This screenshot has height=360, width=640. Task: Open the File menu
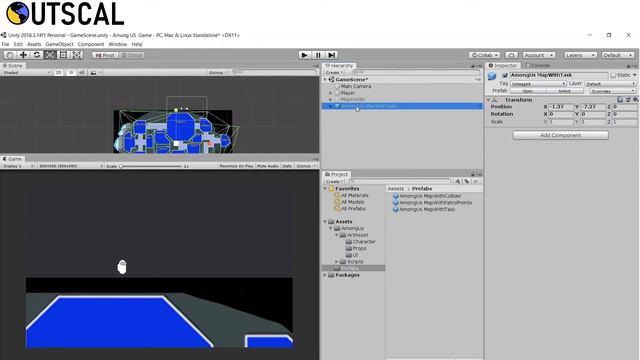point(5,44)
